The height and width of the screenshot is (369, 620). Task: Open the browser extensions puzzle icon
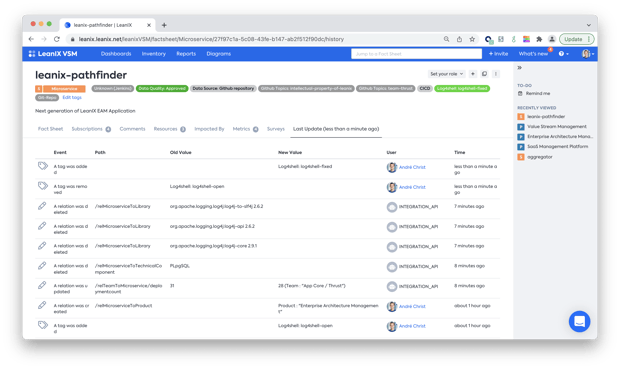pyautogui.click(x=539, y=39)
